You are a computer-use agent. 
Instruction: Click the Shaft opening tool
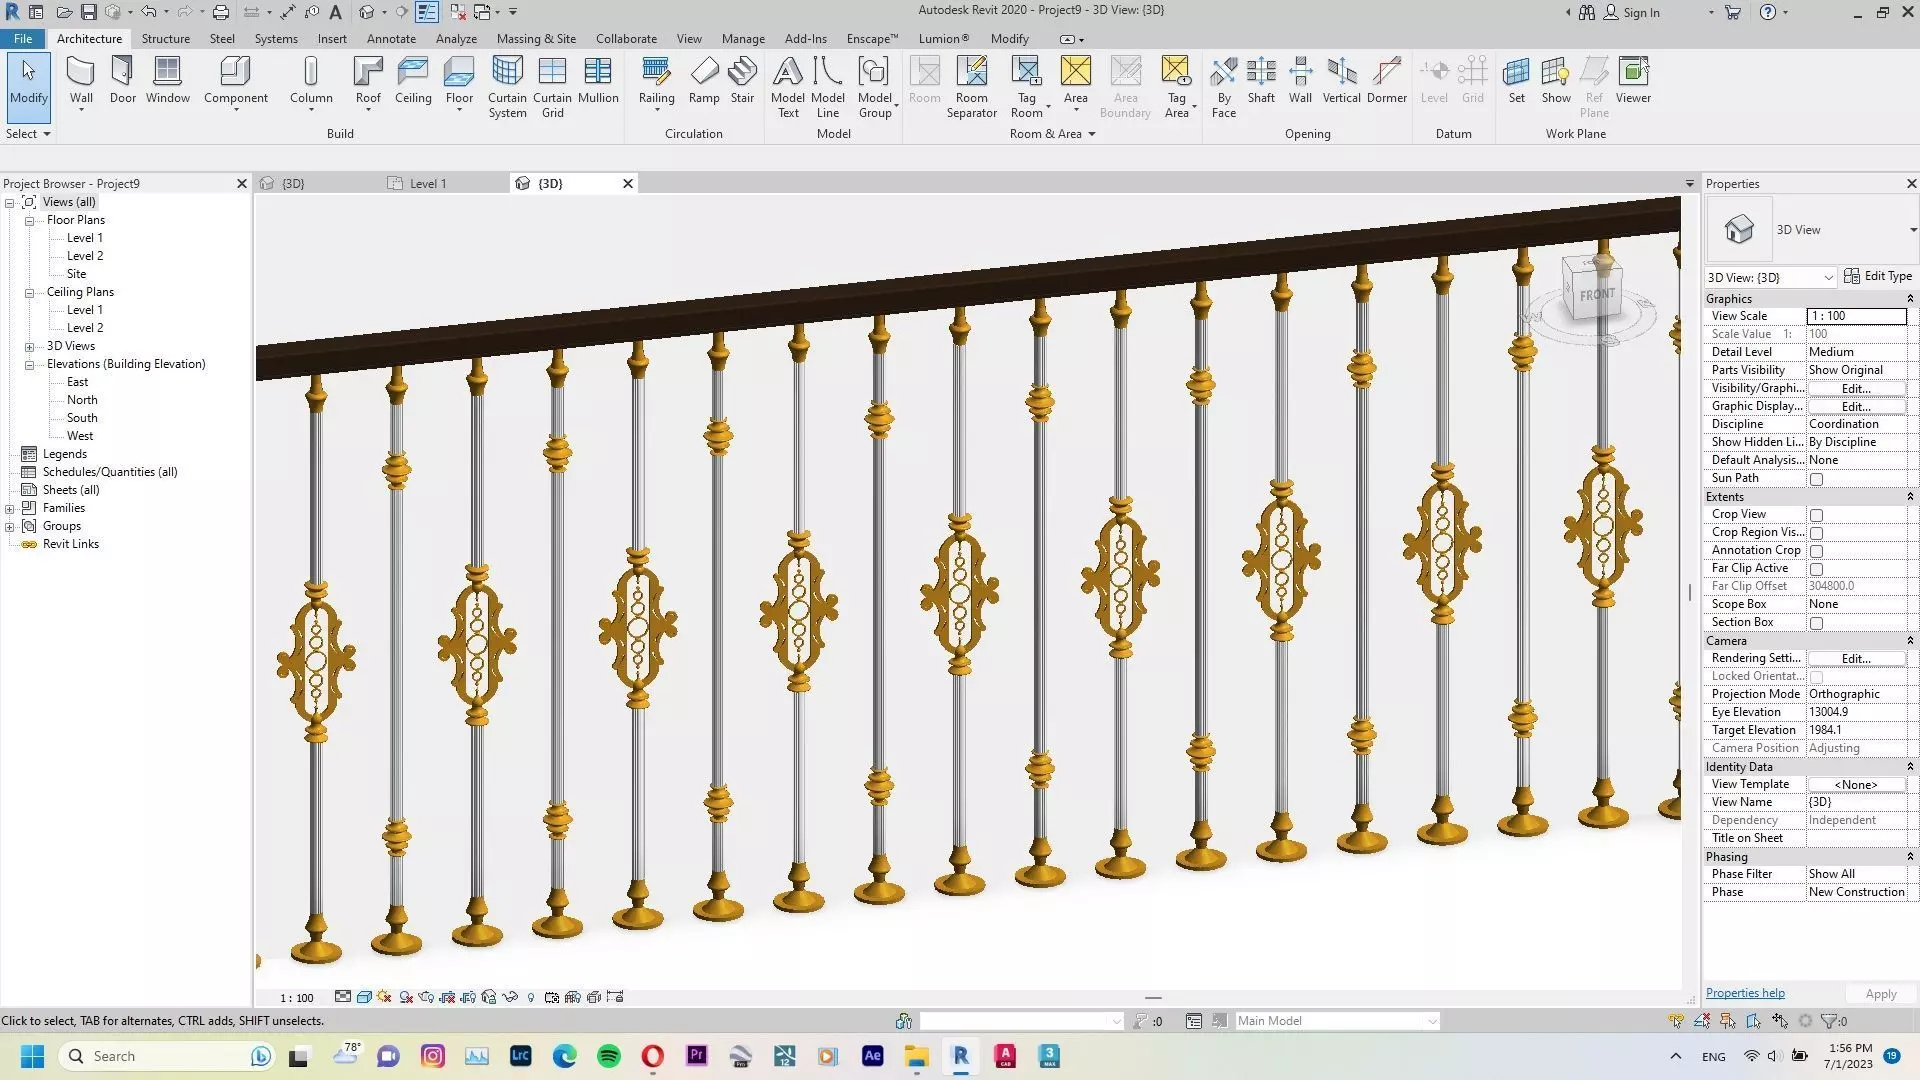coord(1261,80)
